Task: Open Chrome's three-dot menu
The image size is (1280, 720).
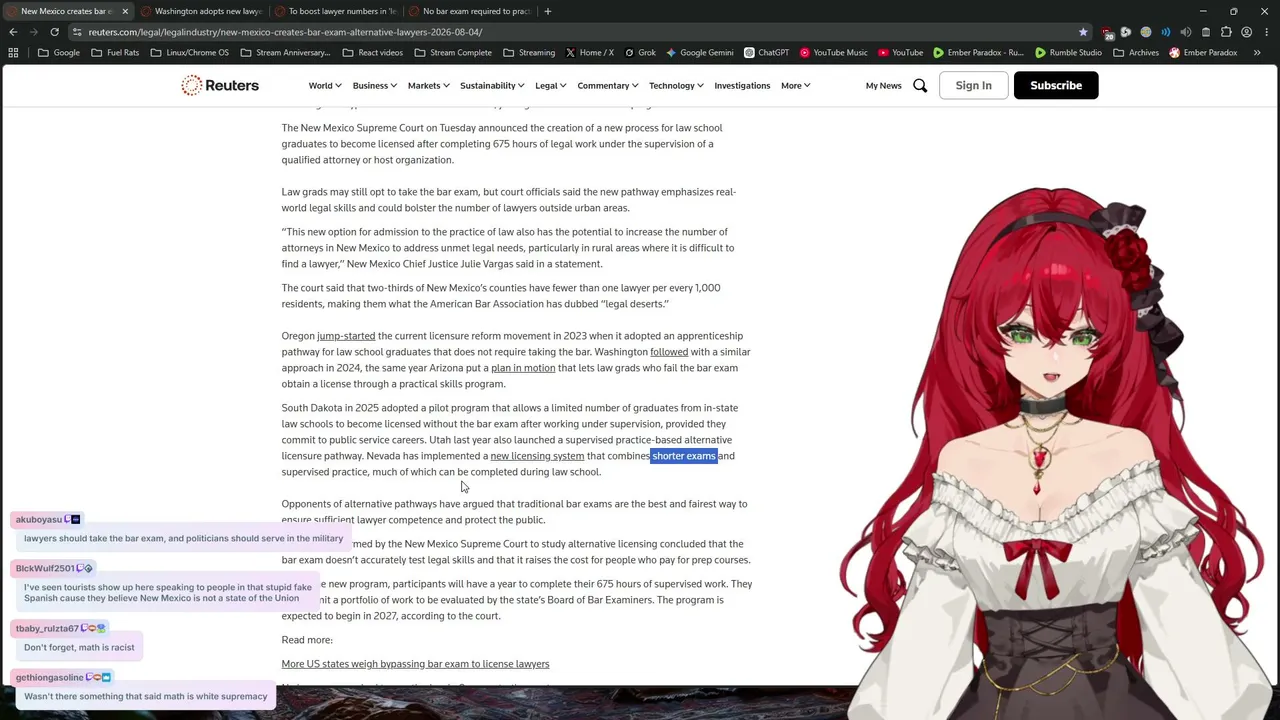Action: (1266, 32)
